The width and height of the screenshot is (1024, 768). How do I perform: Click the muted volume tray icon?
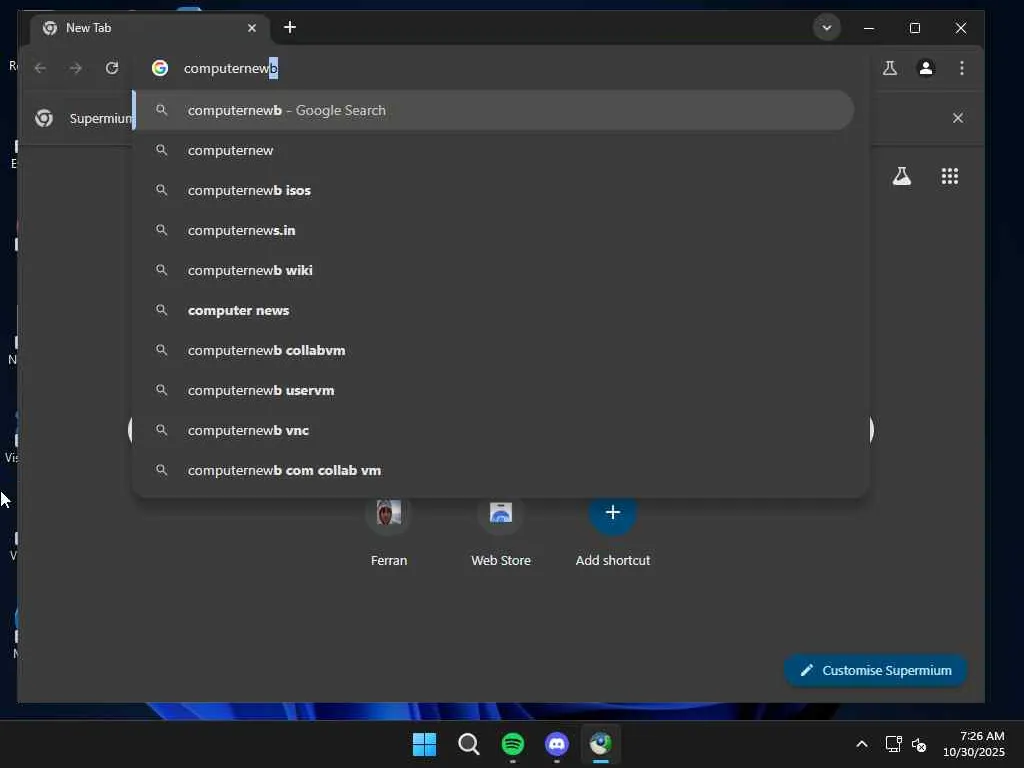[919, 744]
